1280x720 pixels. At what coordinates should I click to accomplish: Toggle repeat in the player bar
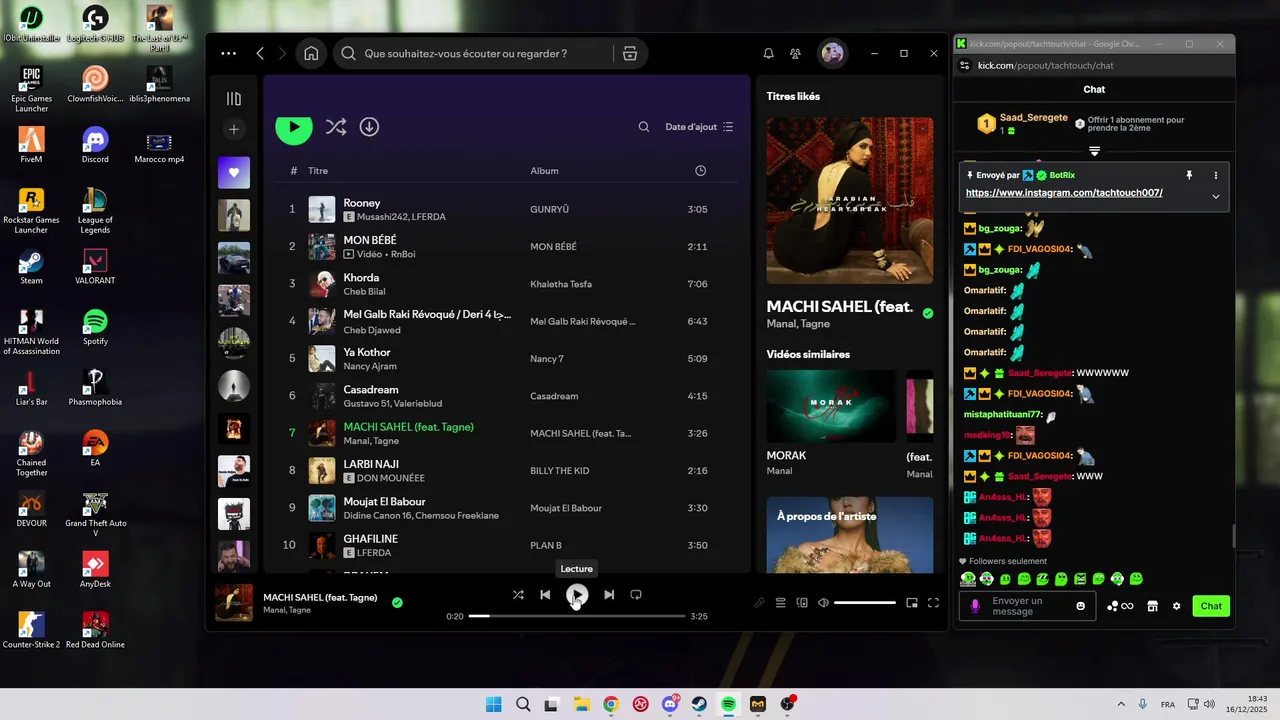(x=636, y=595)
